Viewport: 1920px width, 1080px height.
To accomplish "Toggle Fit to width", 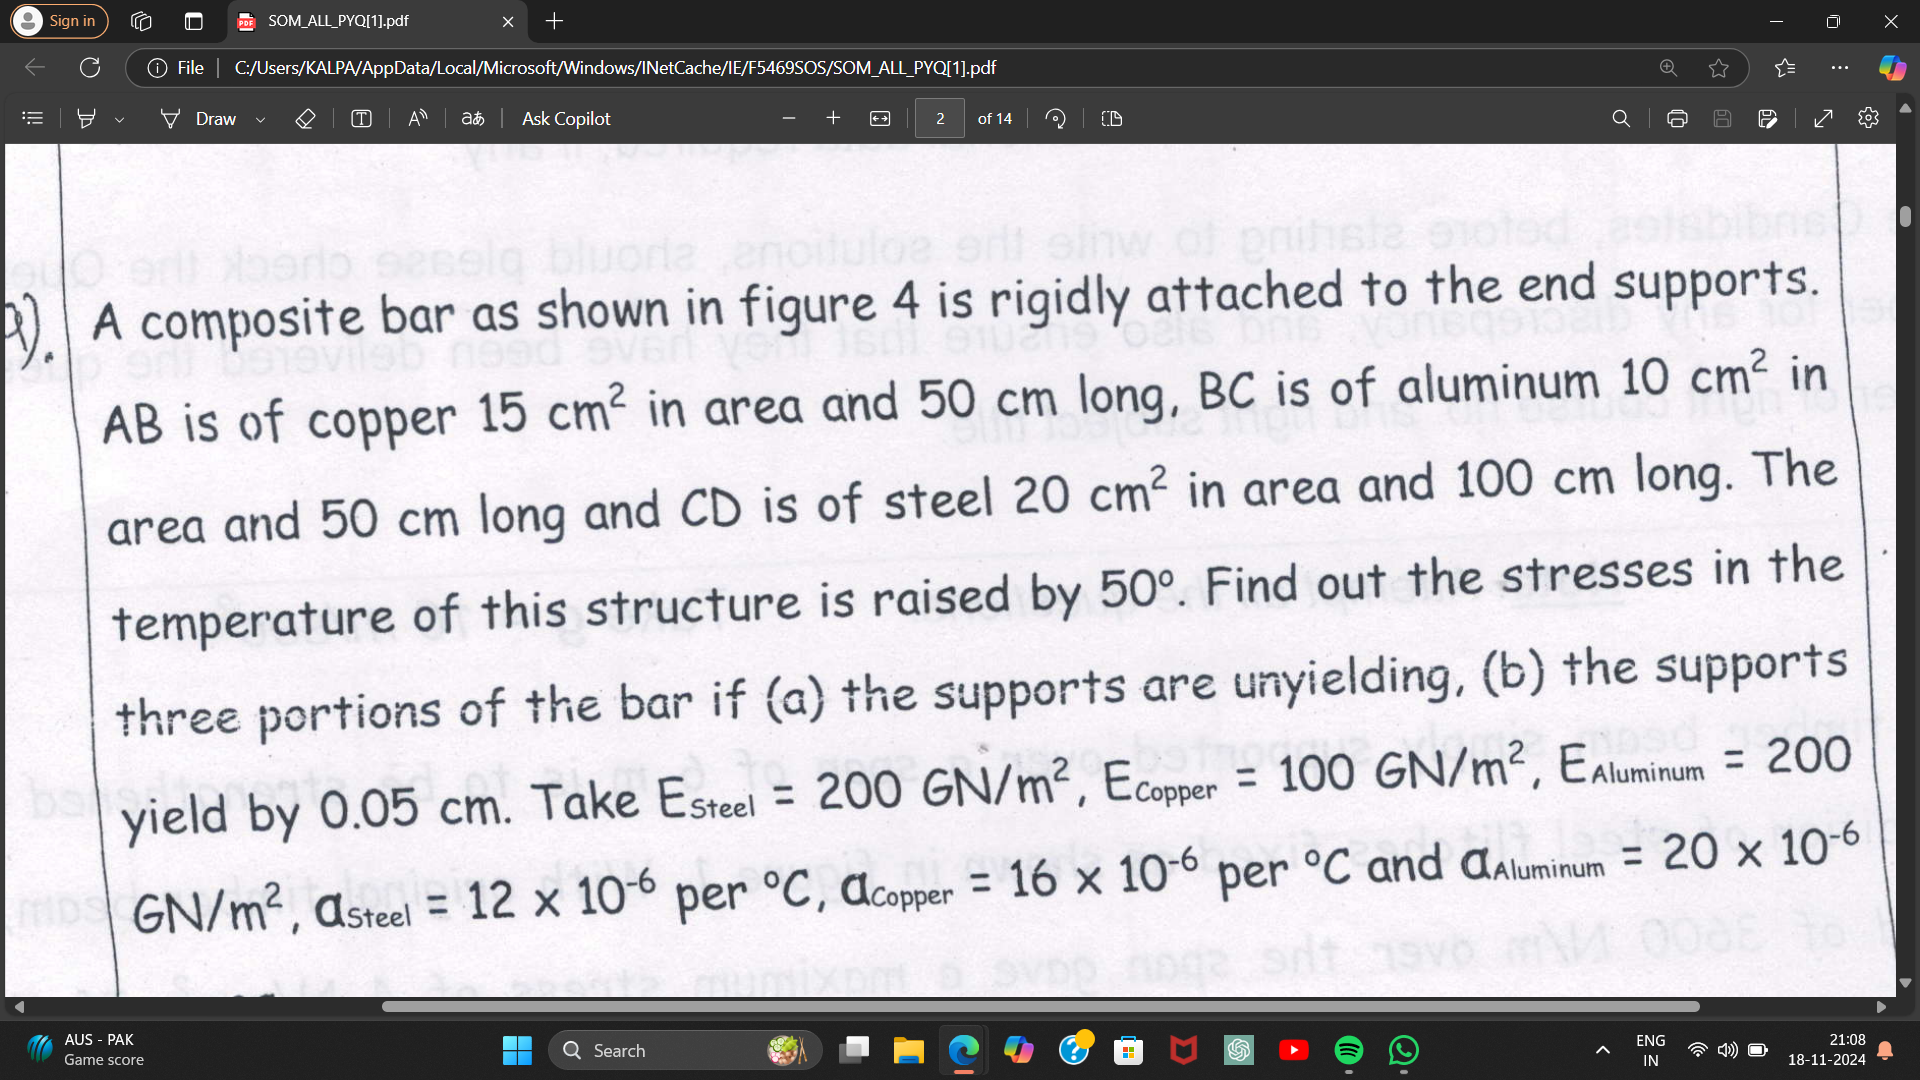I will coord(880,118).
